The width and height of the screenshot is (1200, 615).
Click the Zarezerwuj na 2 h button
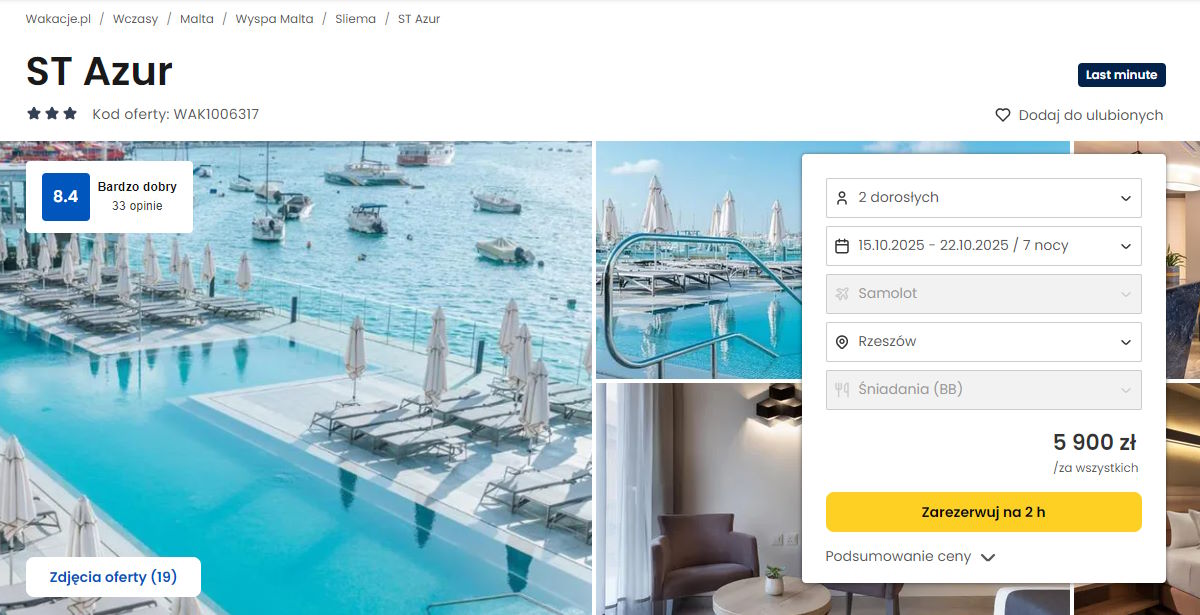click(x=984, y=512)
